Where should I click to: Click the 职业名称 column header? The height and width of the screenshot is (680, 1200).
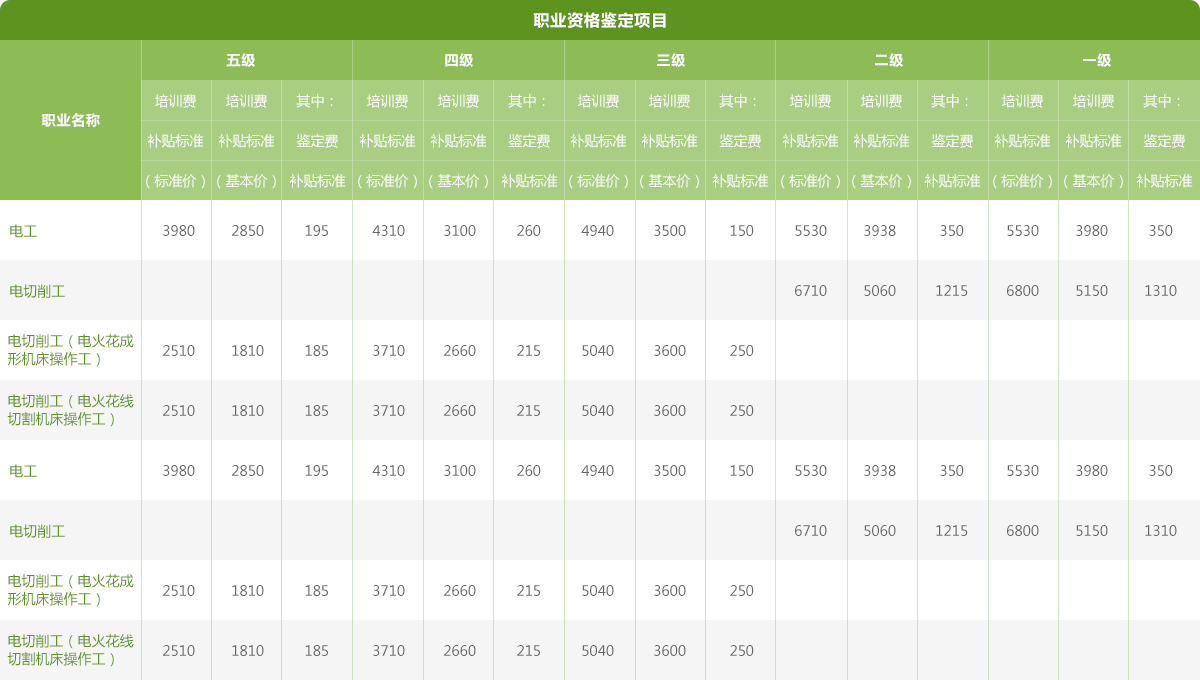pos(70,120)
